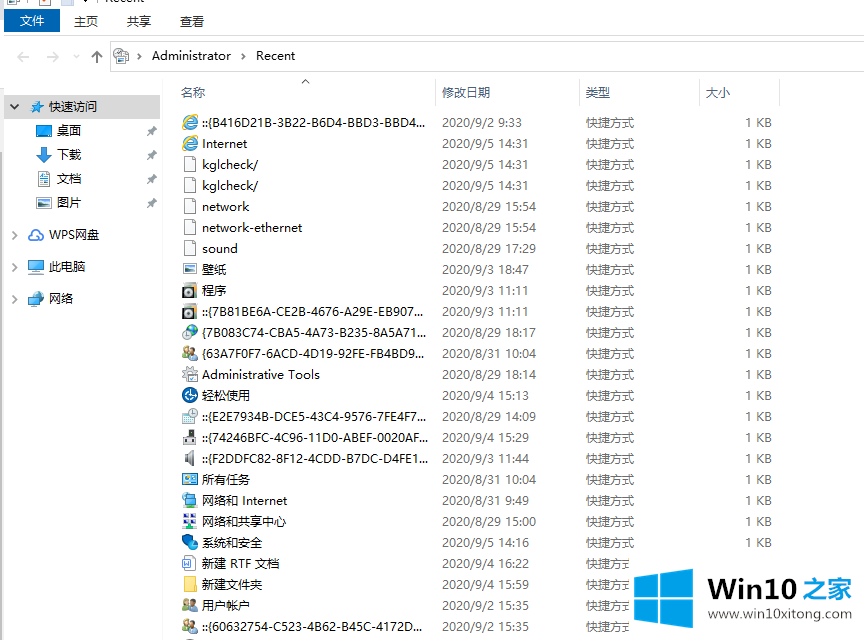Select 网络 in the sidebar
Screen dimensions: 864x640
point(61,299)
